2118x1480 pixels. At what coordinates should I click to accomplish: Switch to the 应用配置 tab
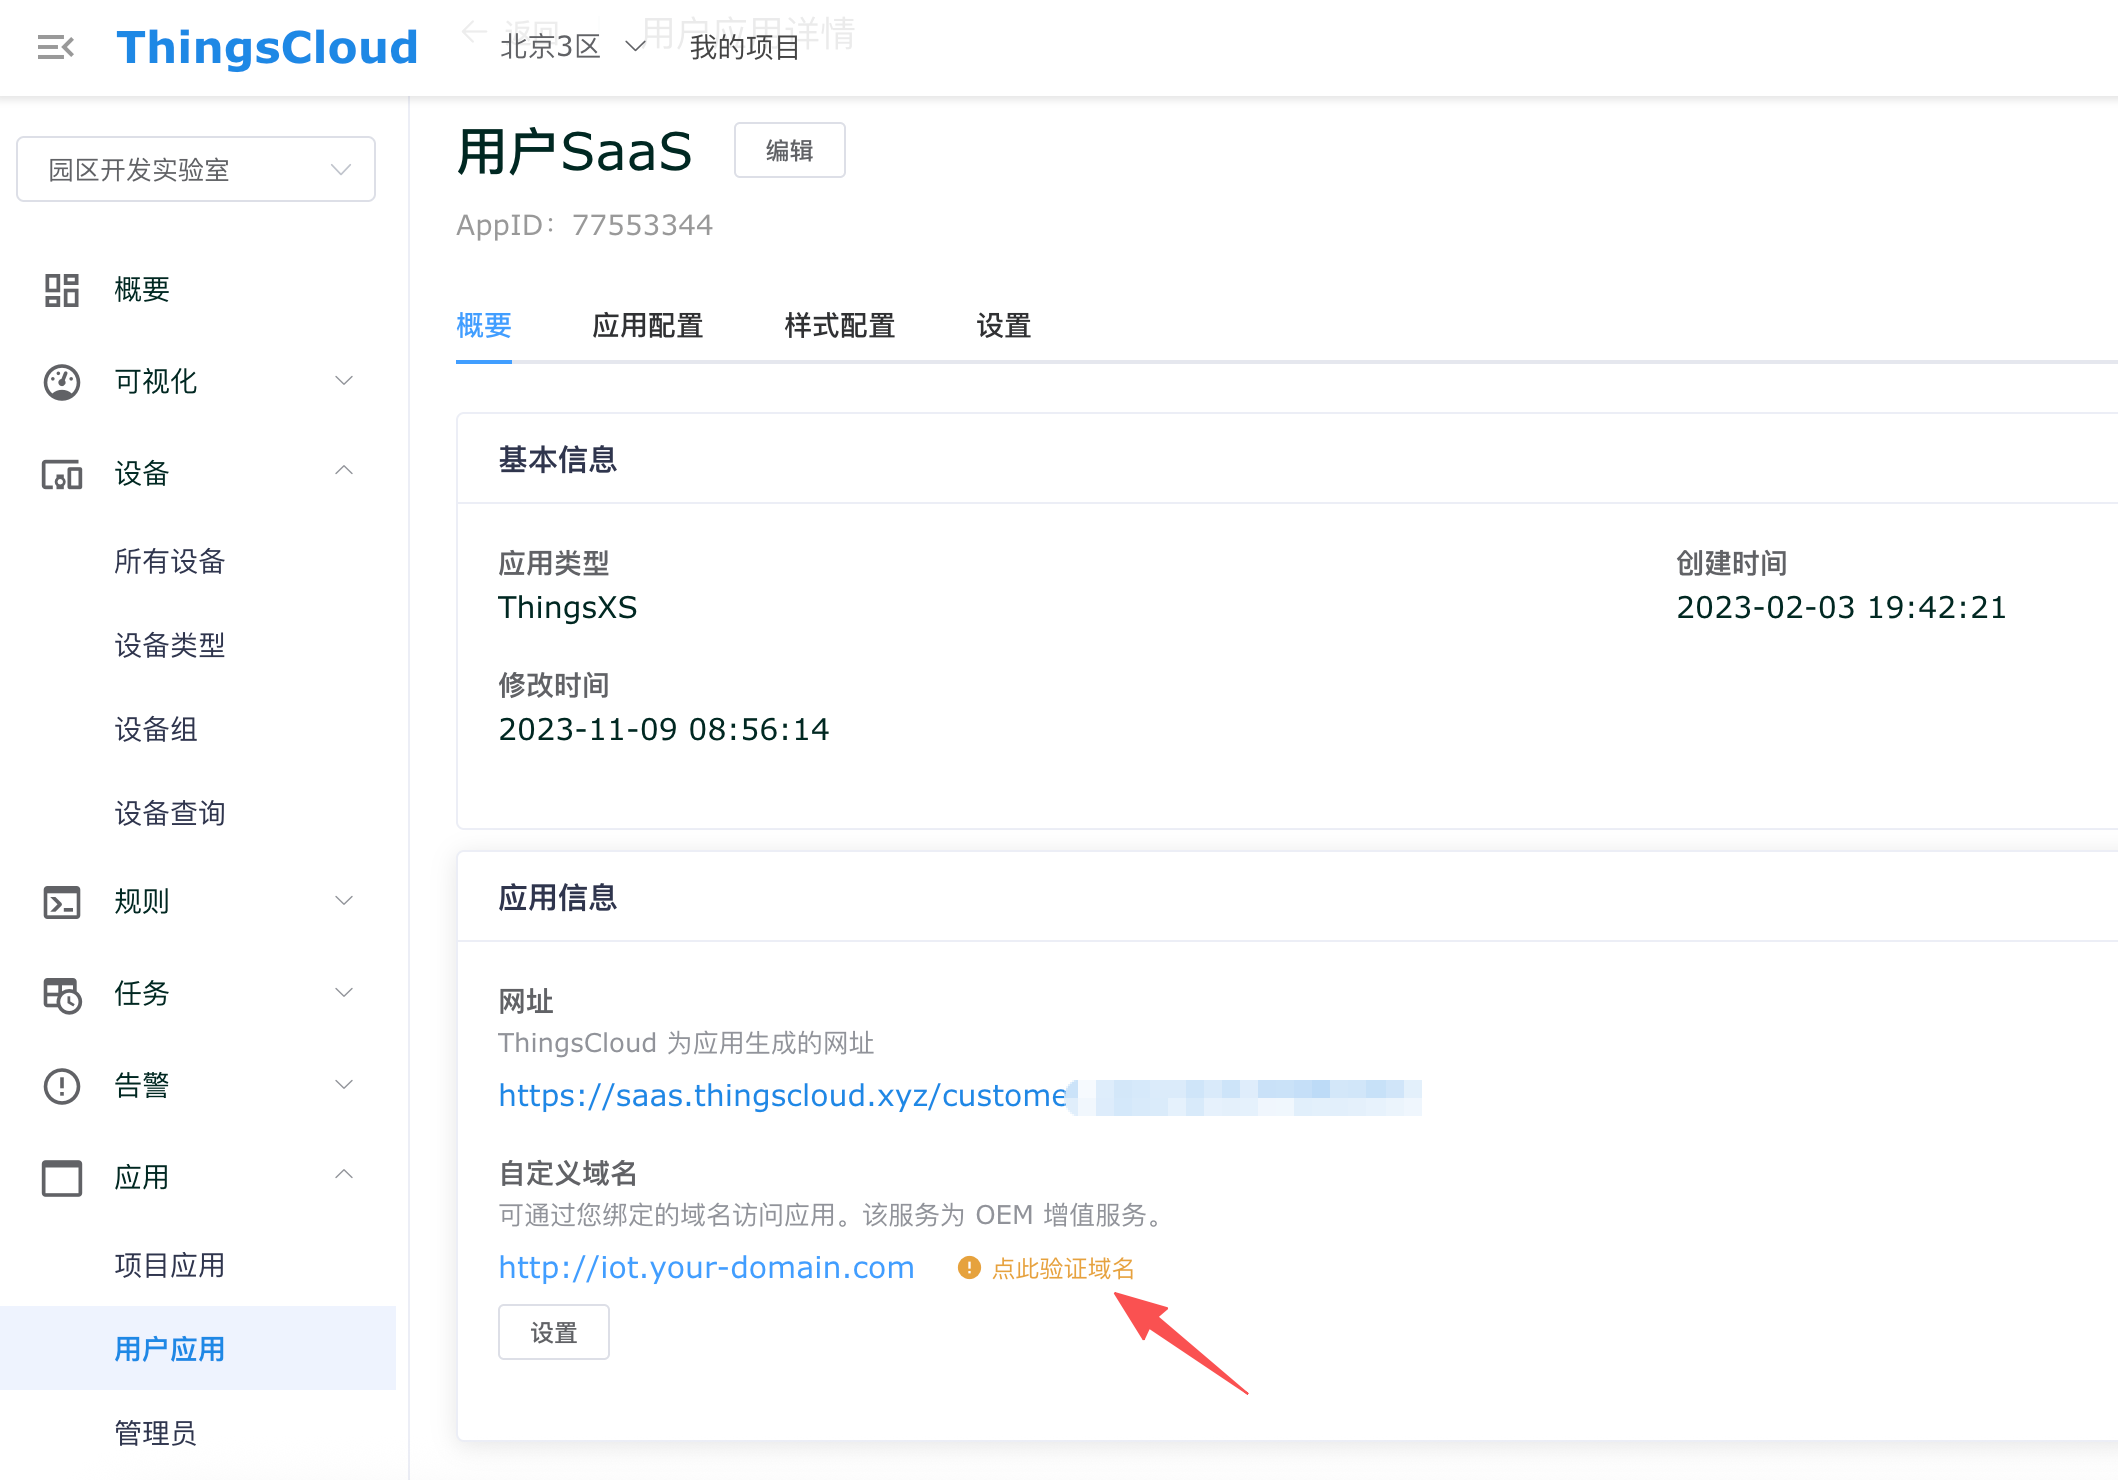click(x=647, y=326)
